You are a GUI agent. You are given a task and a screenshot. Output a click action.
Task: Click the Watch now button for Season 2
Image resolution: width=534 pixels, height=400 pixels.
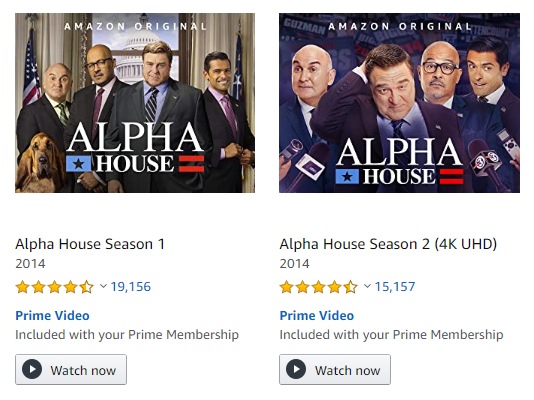(x=335, y=370)
